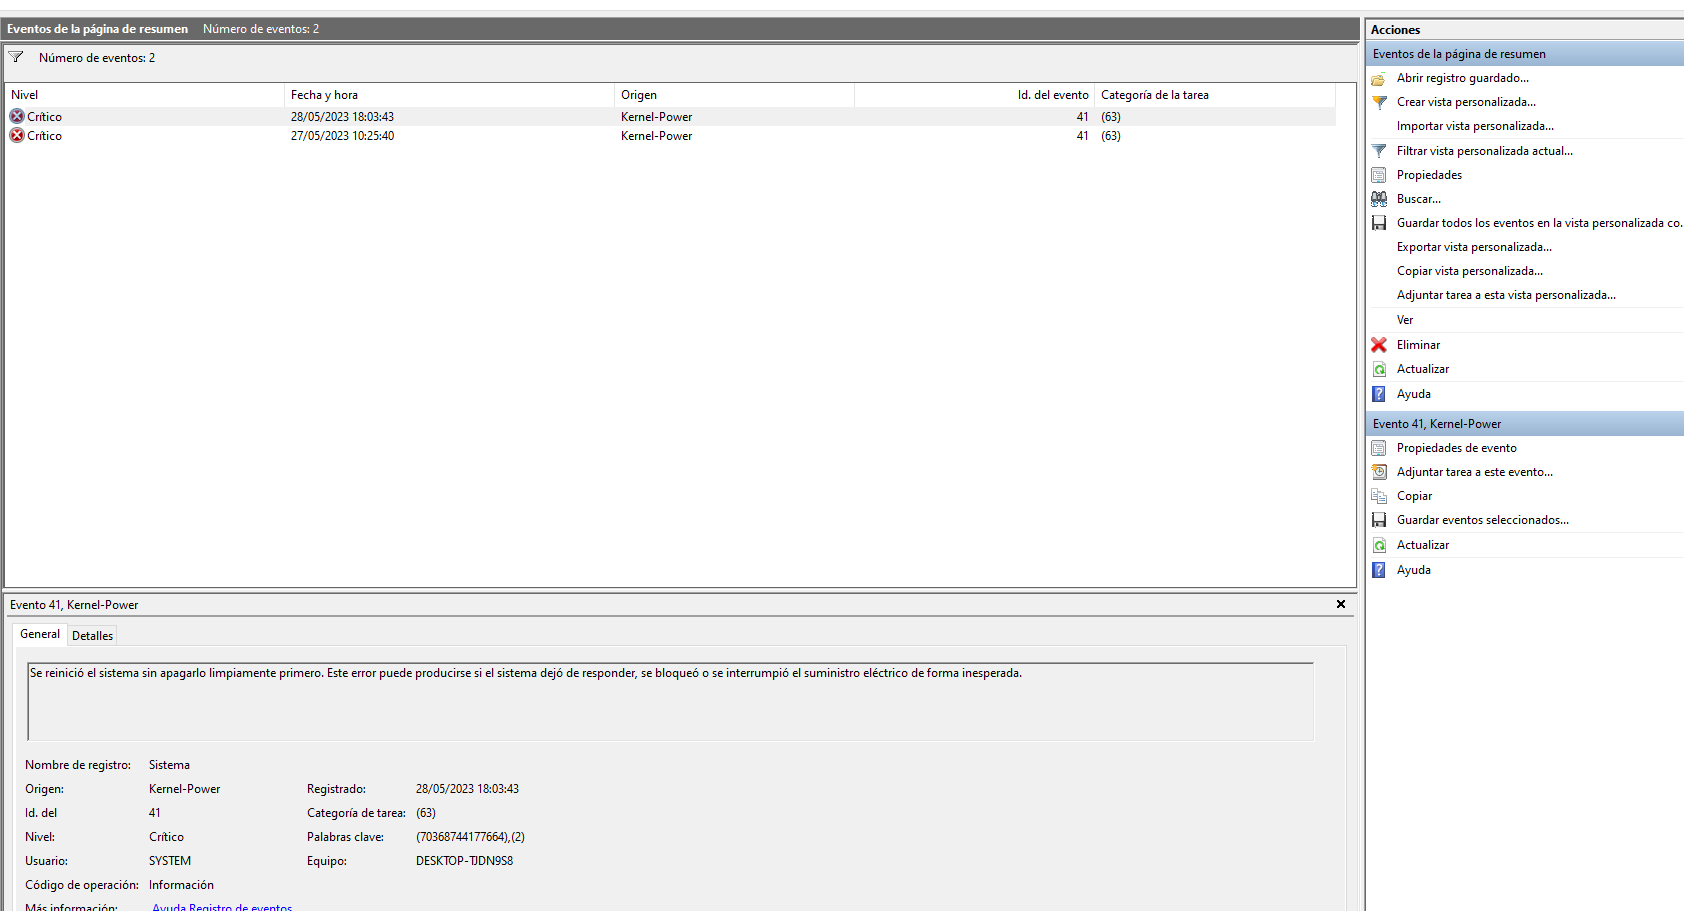Sort by the Fecha y hora column header

click(x=449, y=95)
